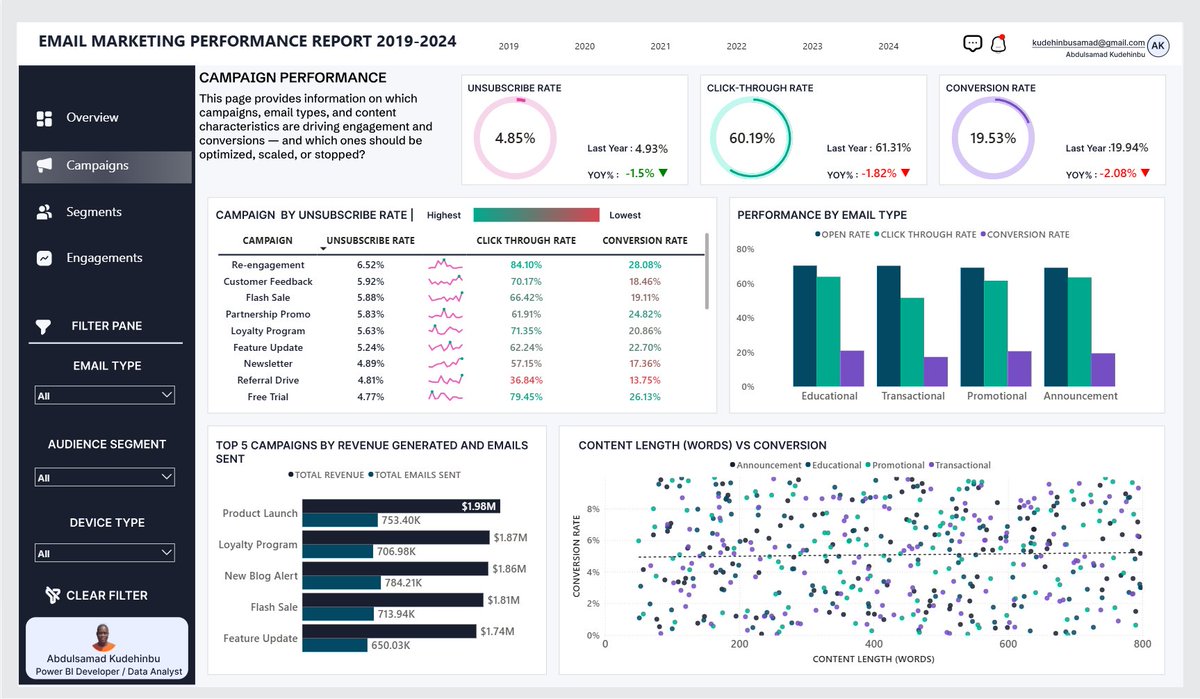
Task: Select the 2022 year filter
Action: (x=737, y=47)
